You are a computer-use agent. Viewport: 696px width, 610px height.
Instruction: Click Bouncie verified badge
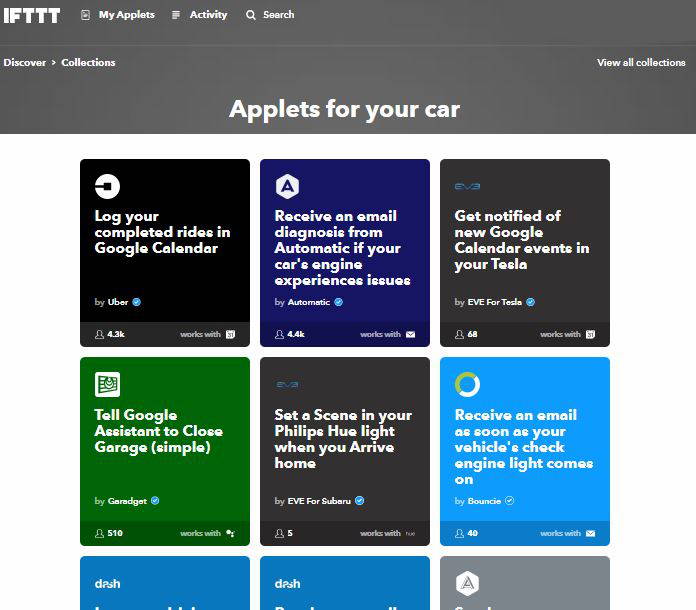click(x=510, y=501)
